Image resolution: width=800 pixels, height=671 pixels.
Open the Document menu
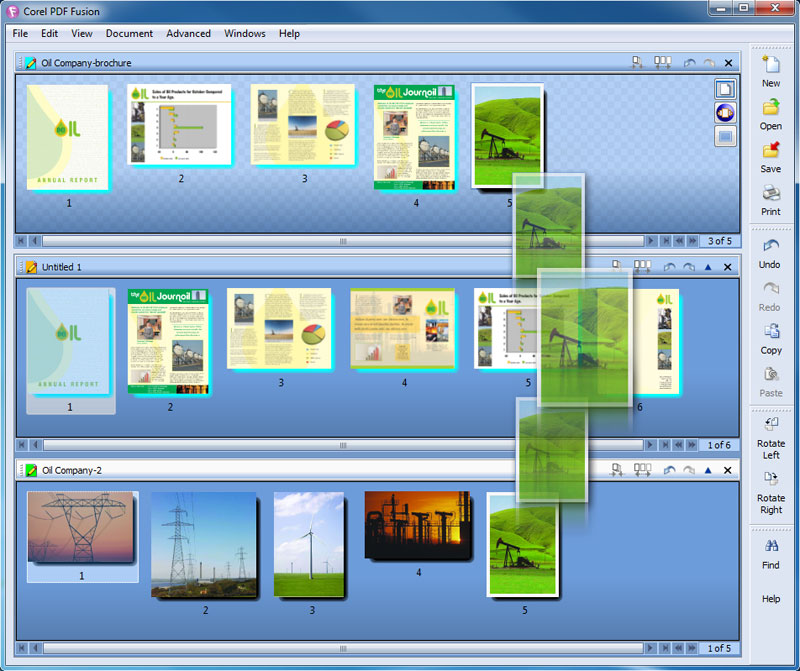point(129,33)
